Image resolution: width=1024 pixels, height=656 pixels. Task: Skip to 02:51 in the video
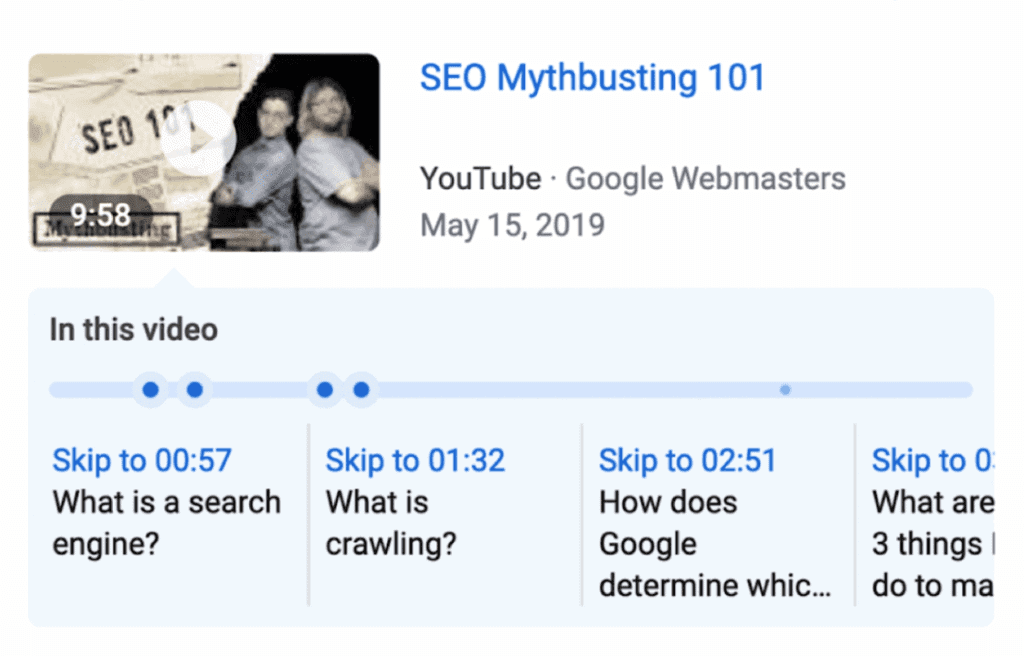coord(688,460)
